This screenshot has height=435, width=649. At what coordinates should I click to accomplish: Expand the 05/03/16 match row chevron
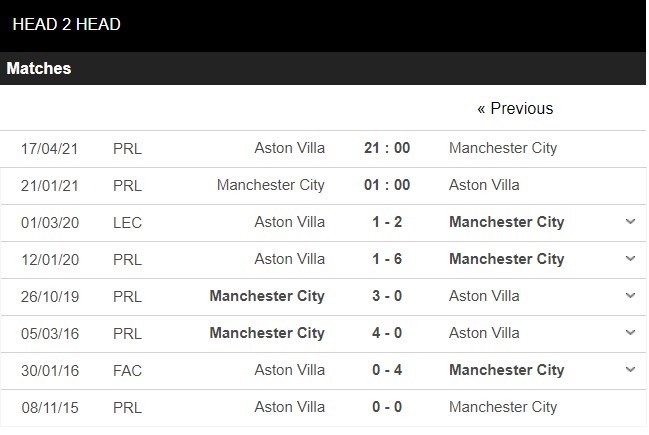click(630, 332)
